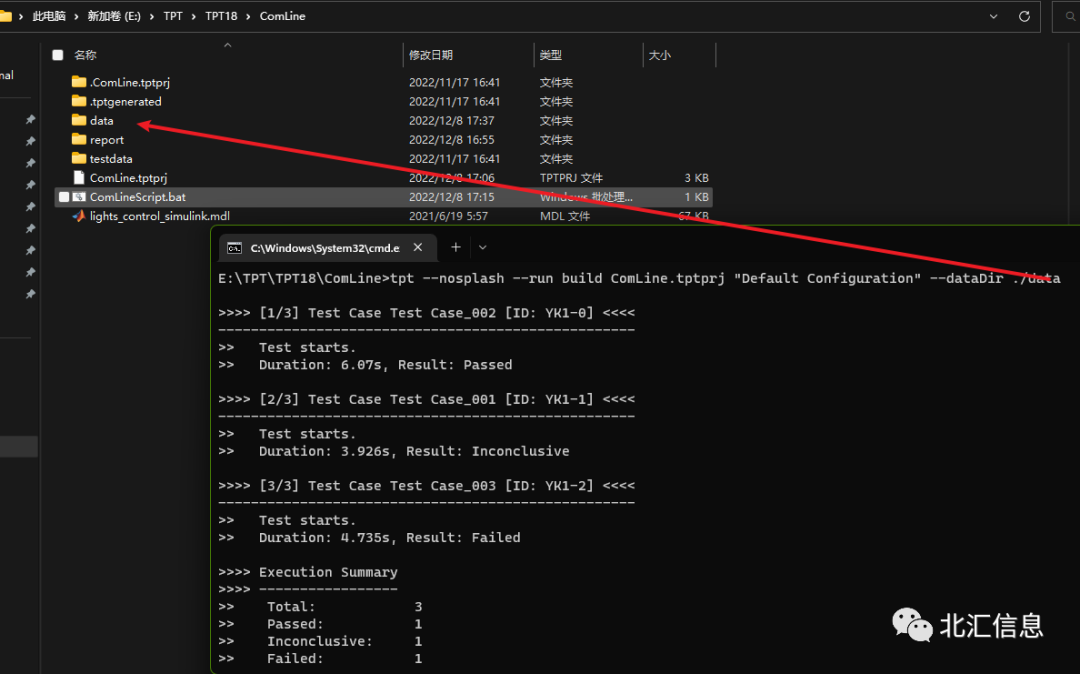1080x674 pixels.
Task: Select the testdata folder name
Action: [111, 158]
